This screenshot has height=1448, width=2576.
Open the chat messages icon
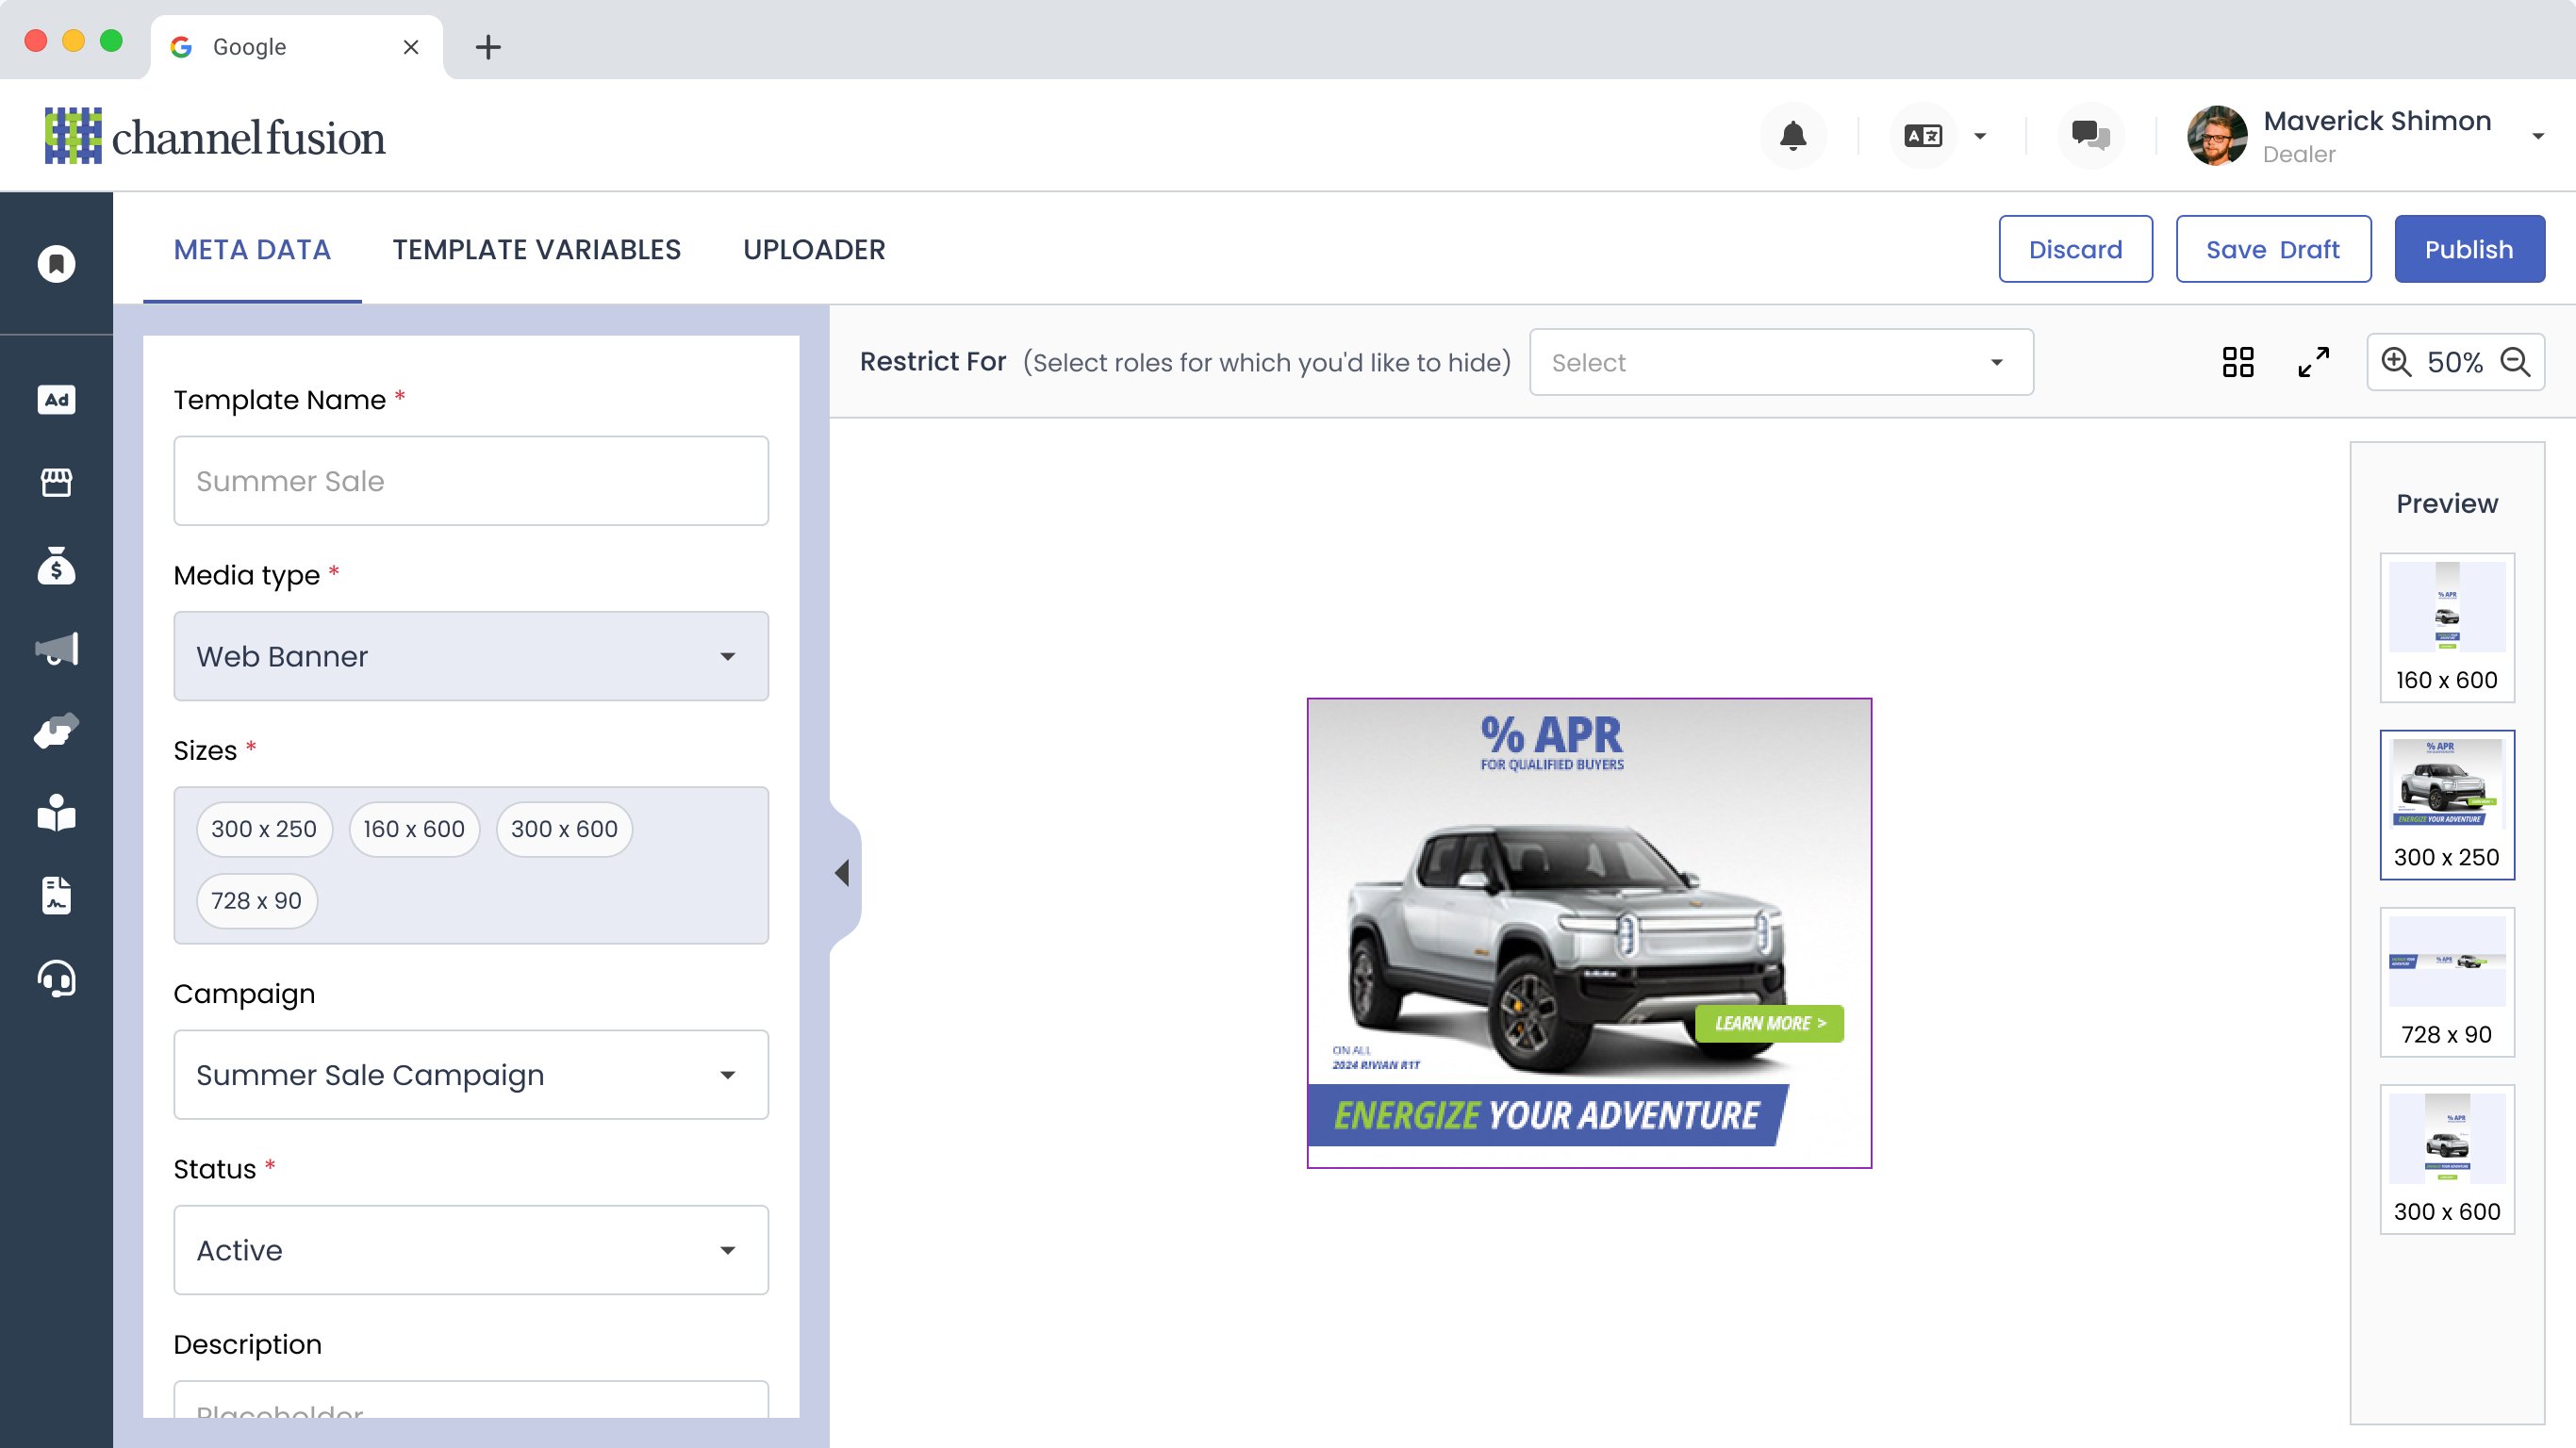(2090, 136)
